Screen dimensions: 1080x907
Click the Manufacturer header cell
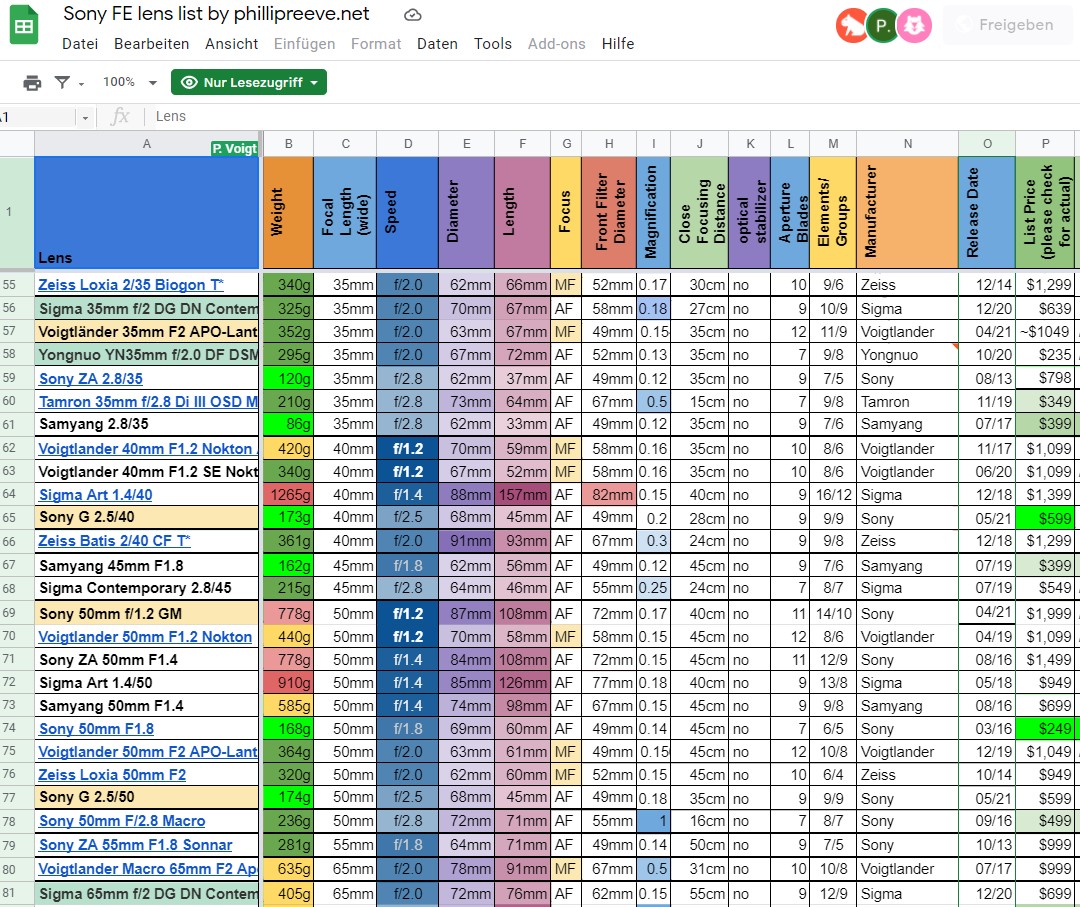click(x=908, y=212)
